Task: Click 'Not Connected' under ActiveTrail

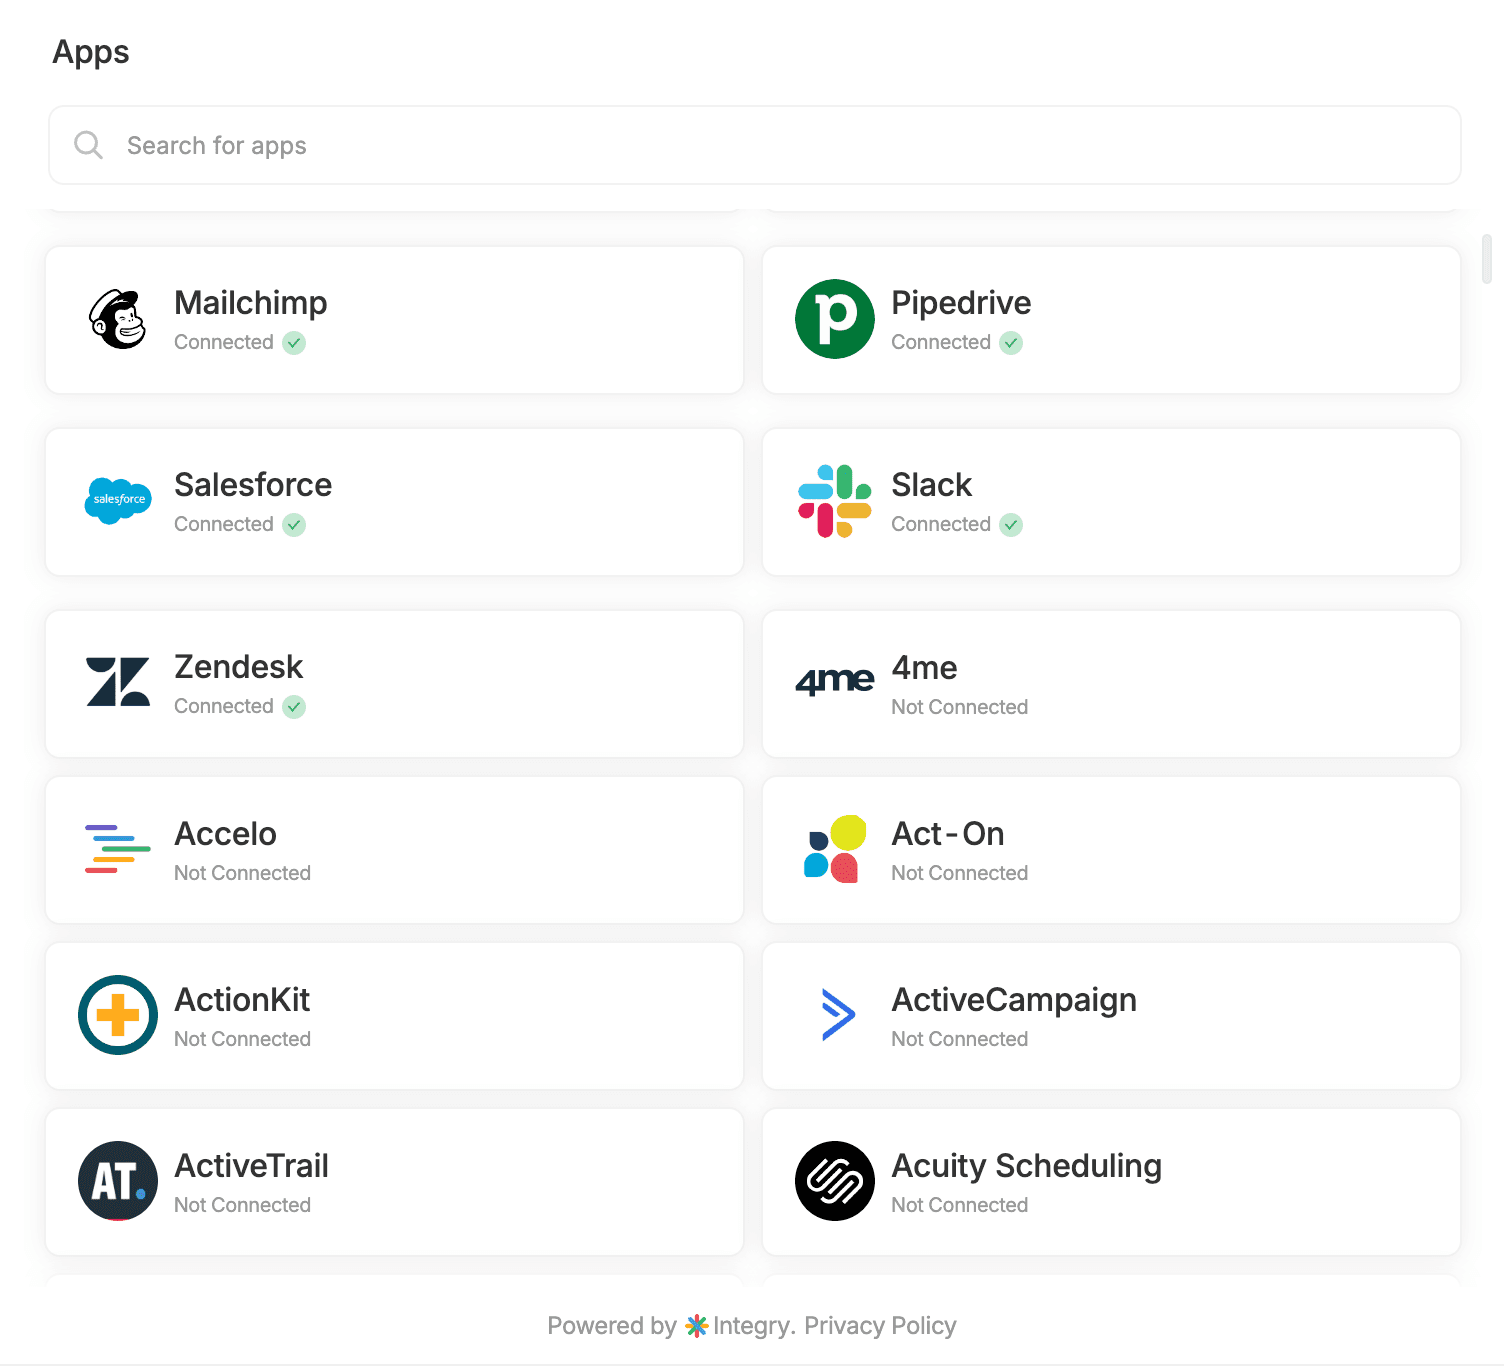Action: 242,1205
